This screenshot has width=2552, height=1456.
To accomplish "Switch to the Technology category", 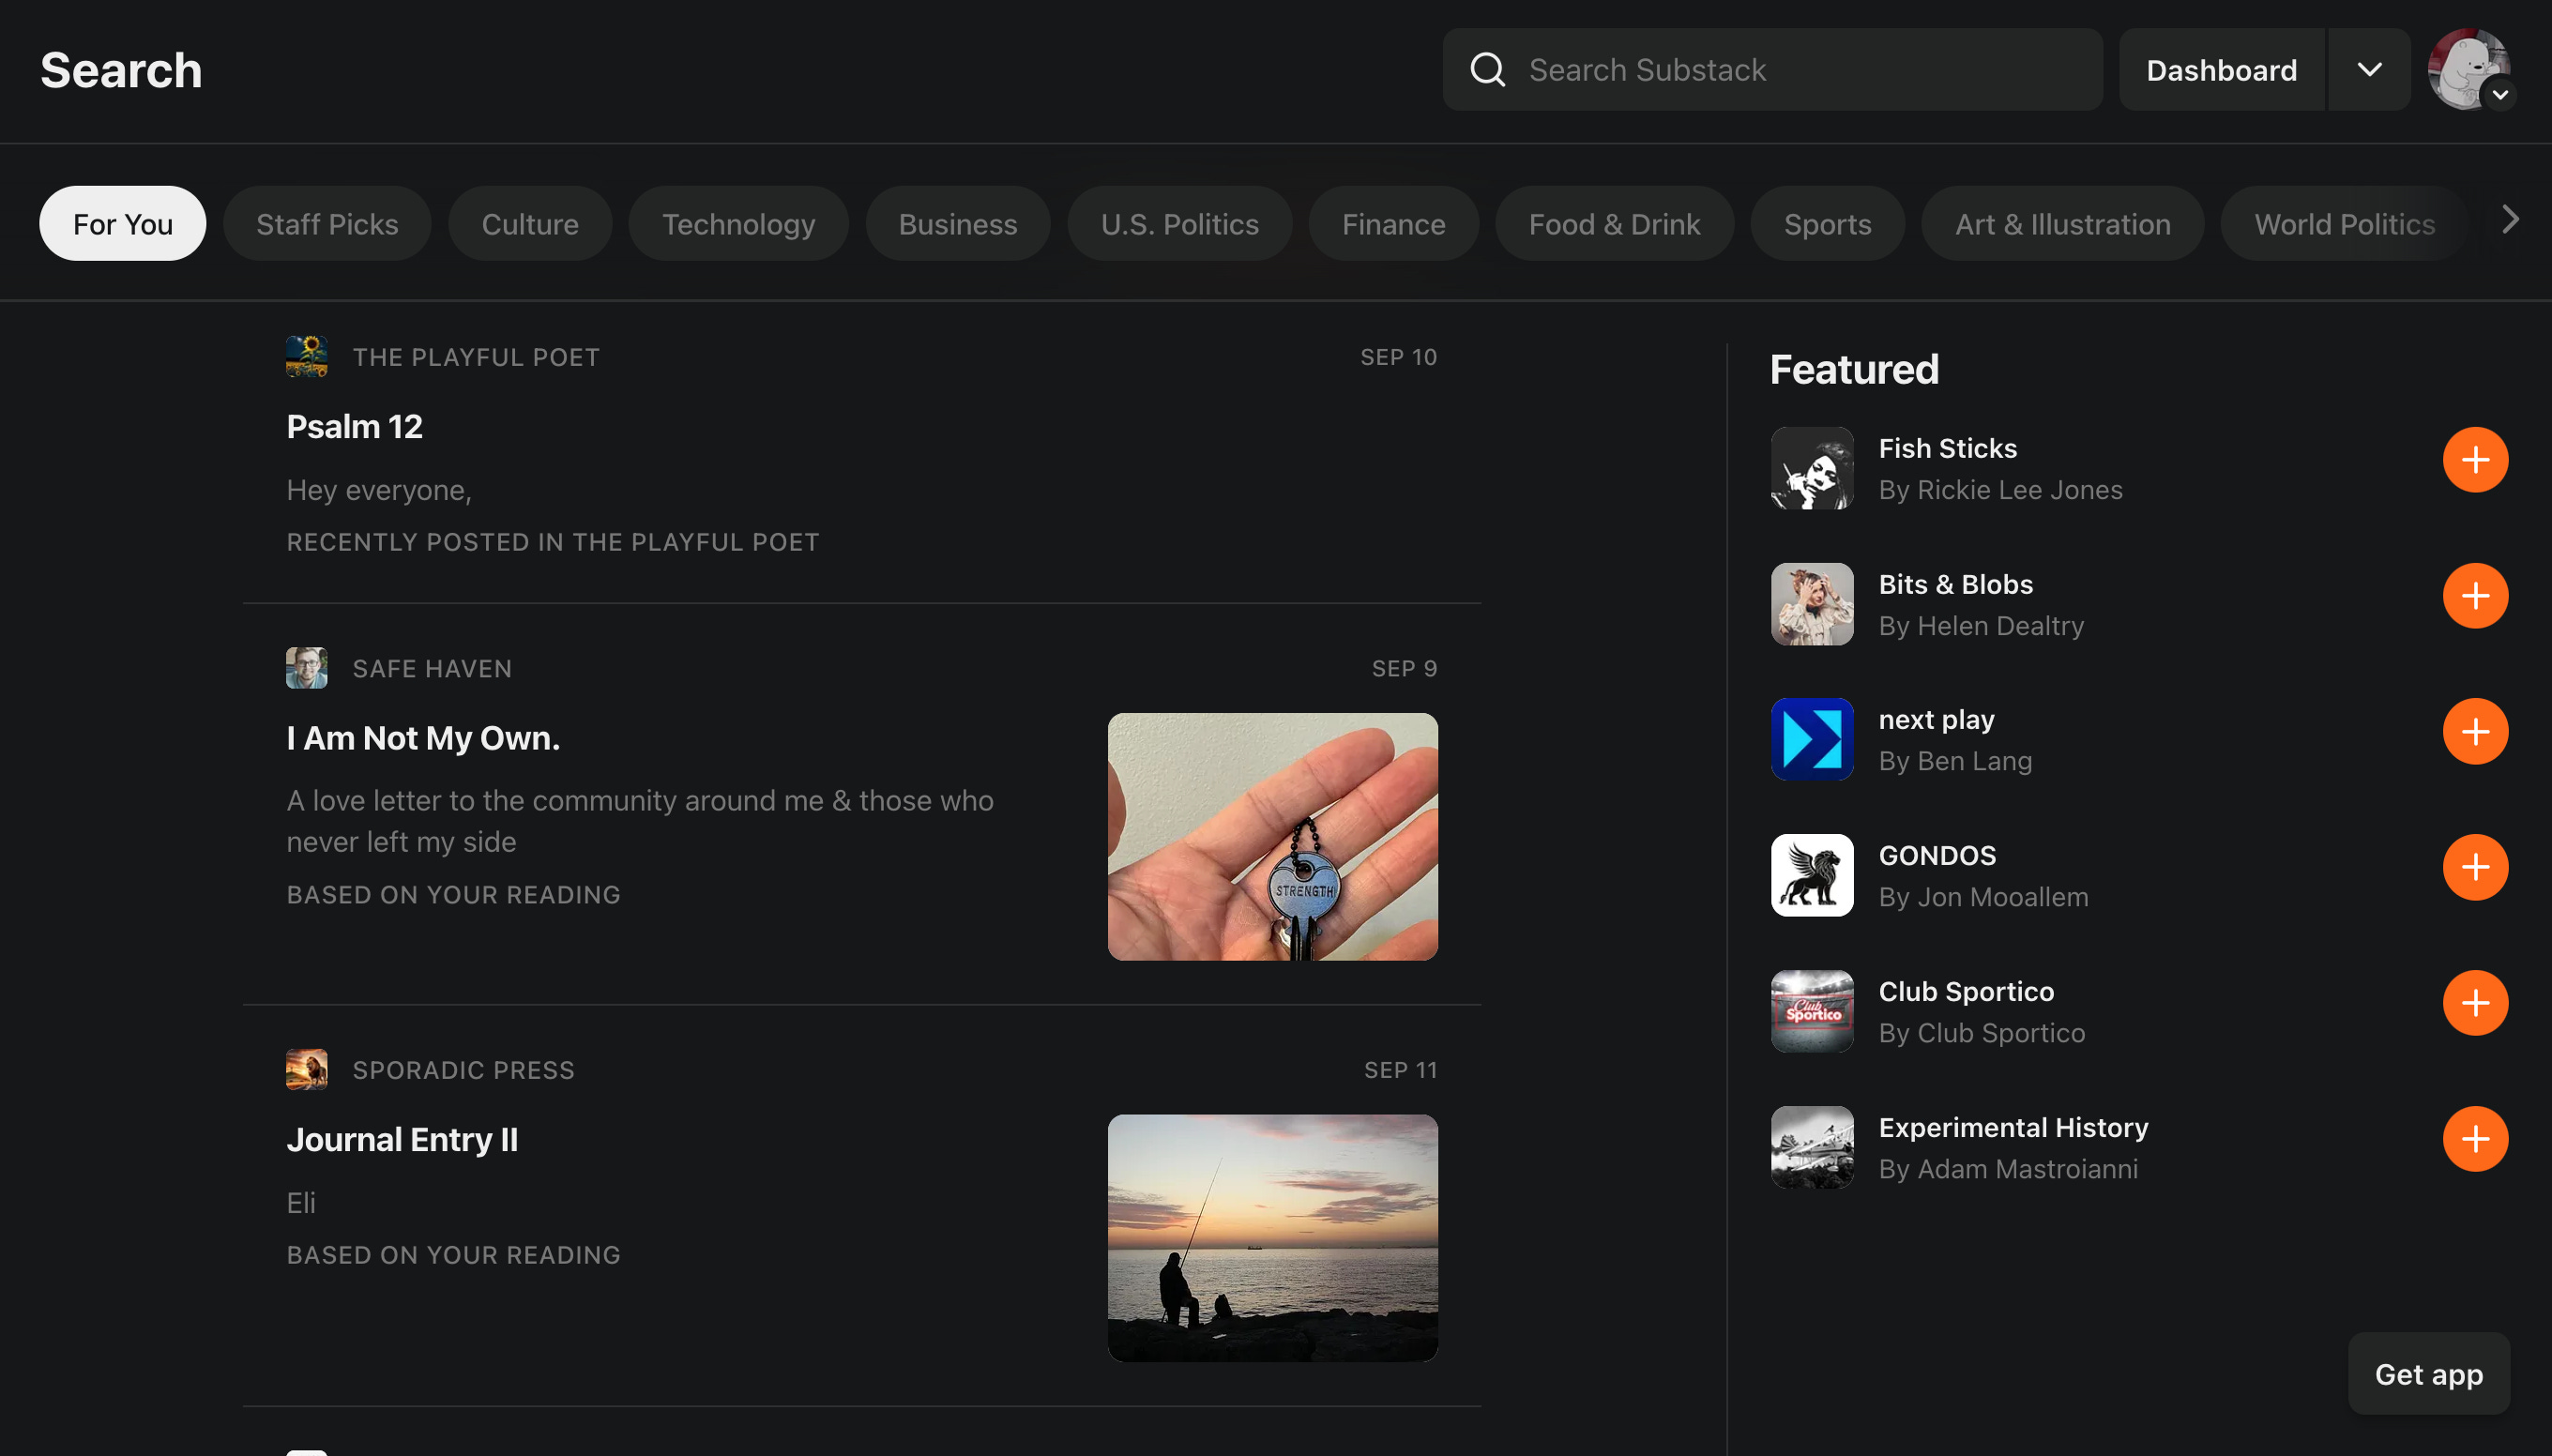I will [738, 224].
